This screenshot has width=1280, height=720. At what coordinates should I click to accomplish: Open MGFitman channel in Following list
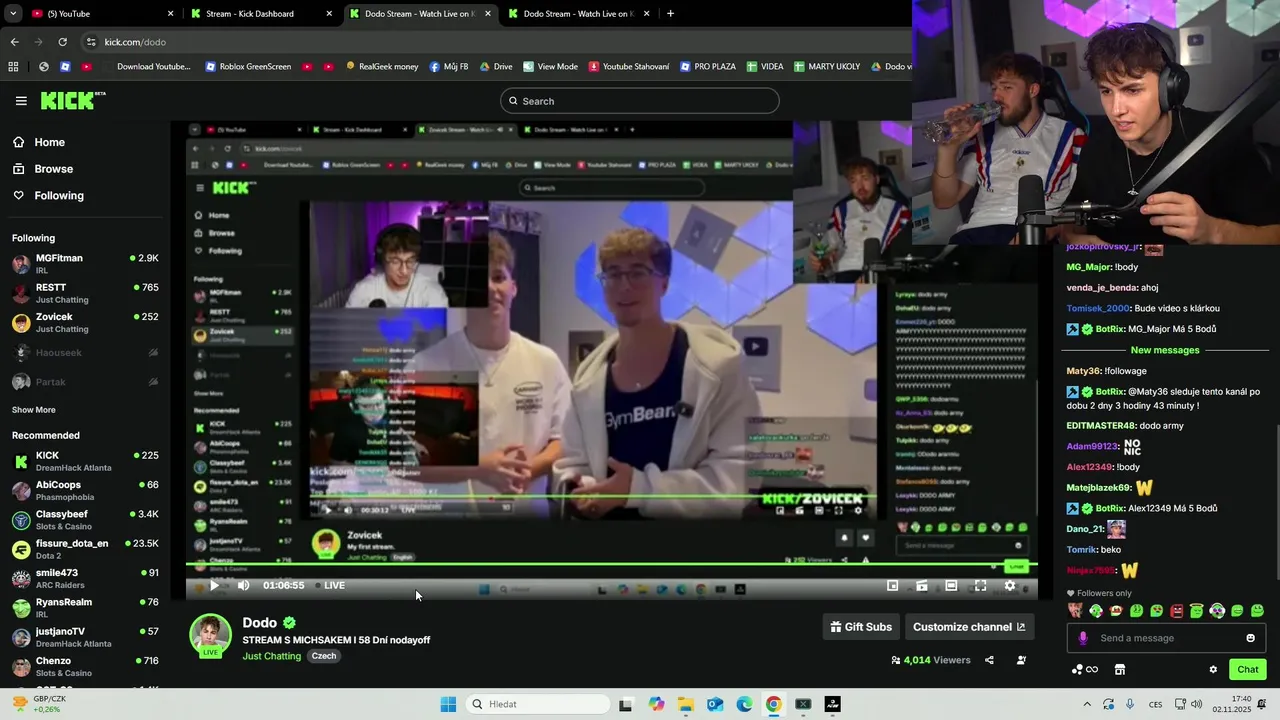coord(85,264)
